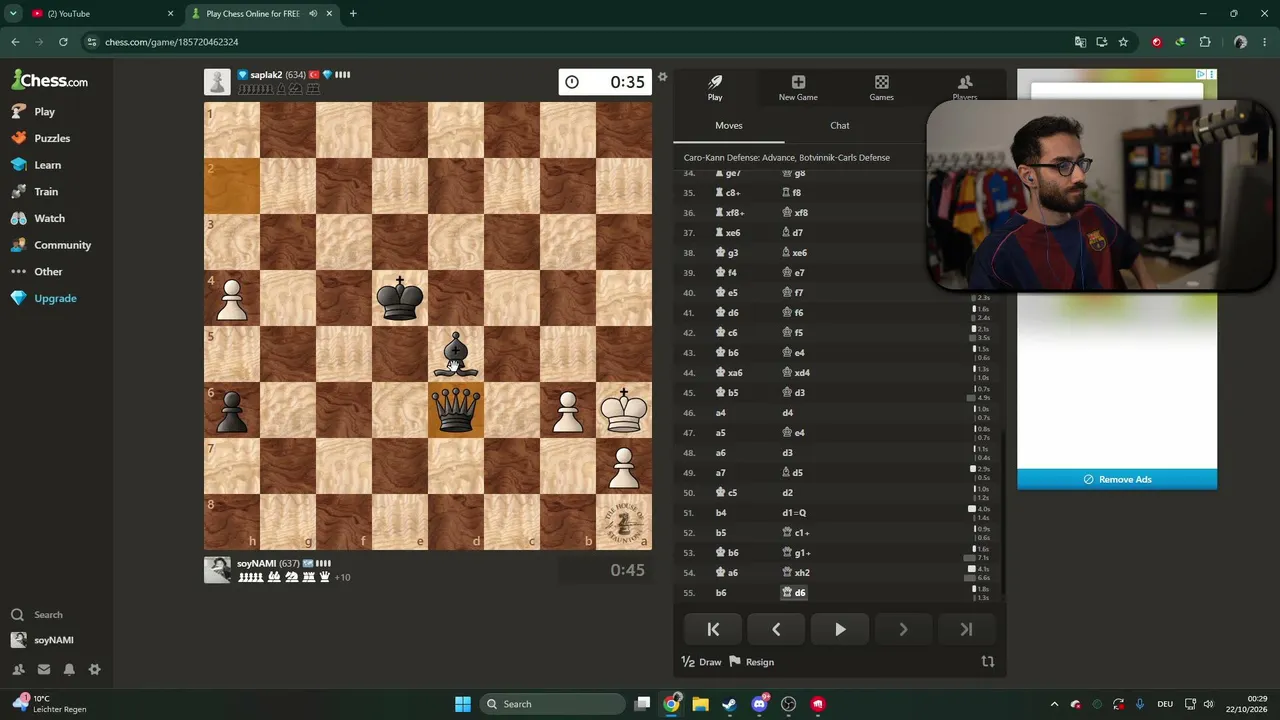The image size is (1280, 720).
Task: Open the friends icon at sidebar bottom
Action: [18, 670]
